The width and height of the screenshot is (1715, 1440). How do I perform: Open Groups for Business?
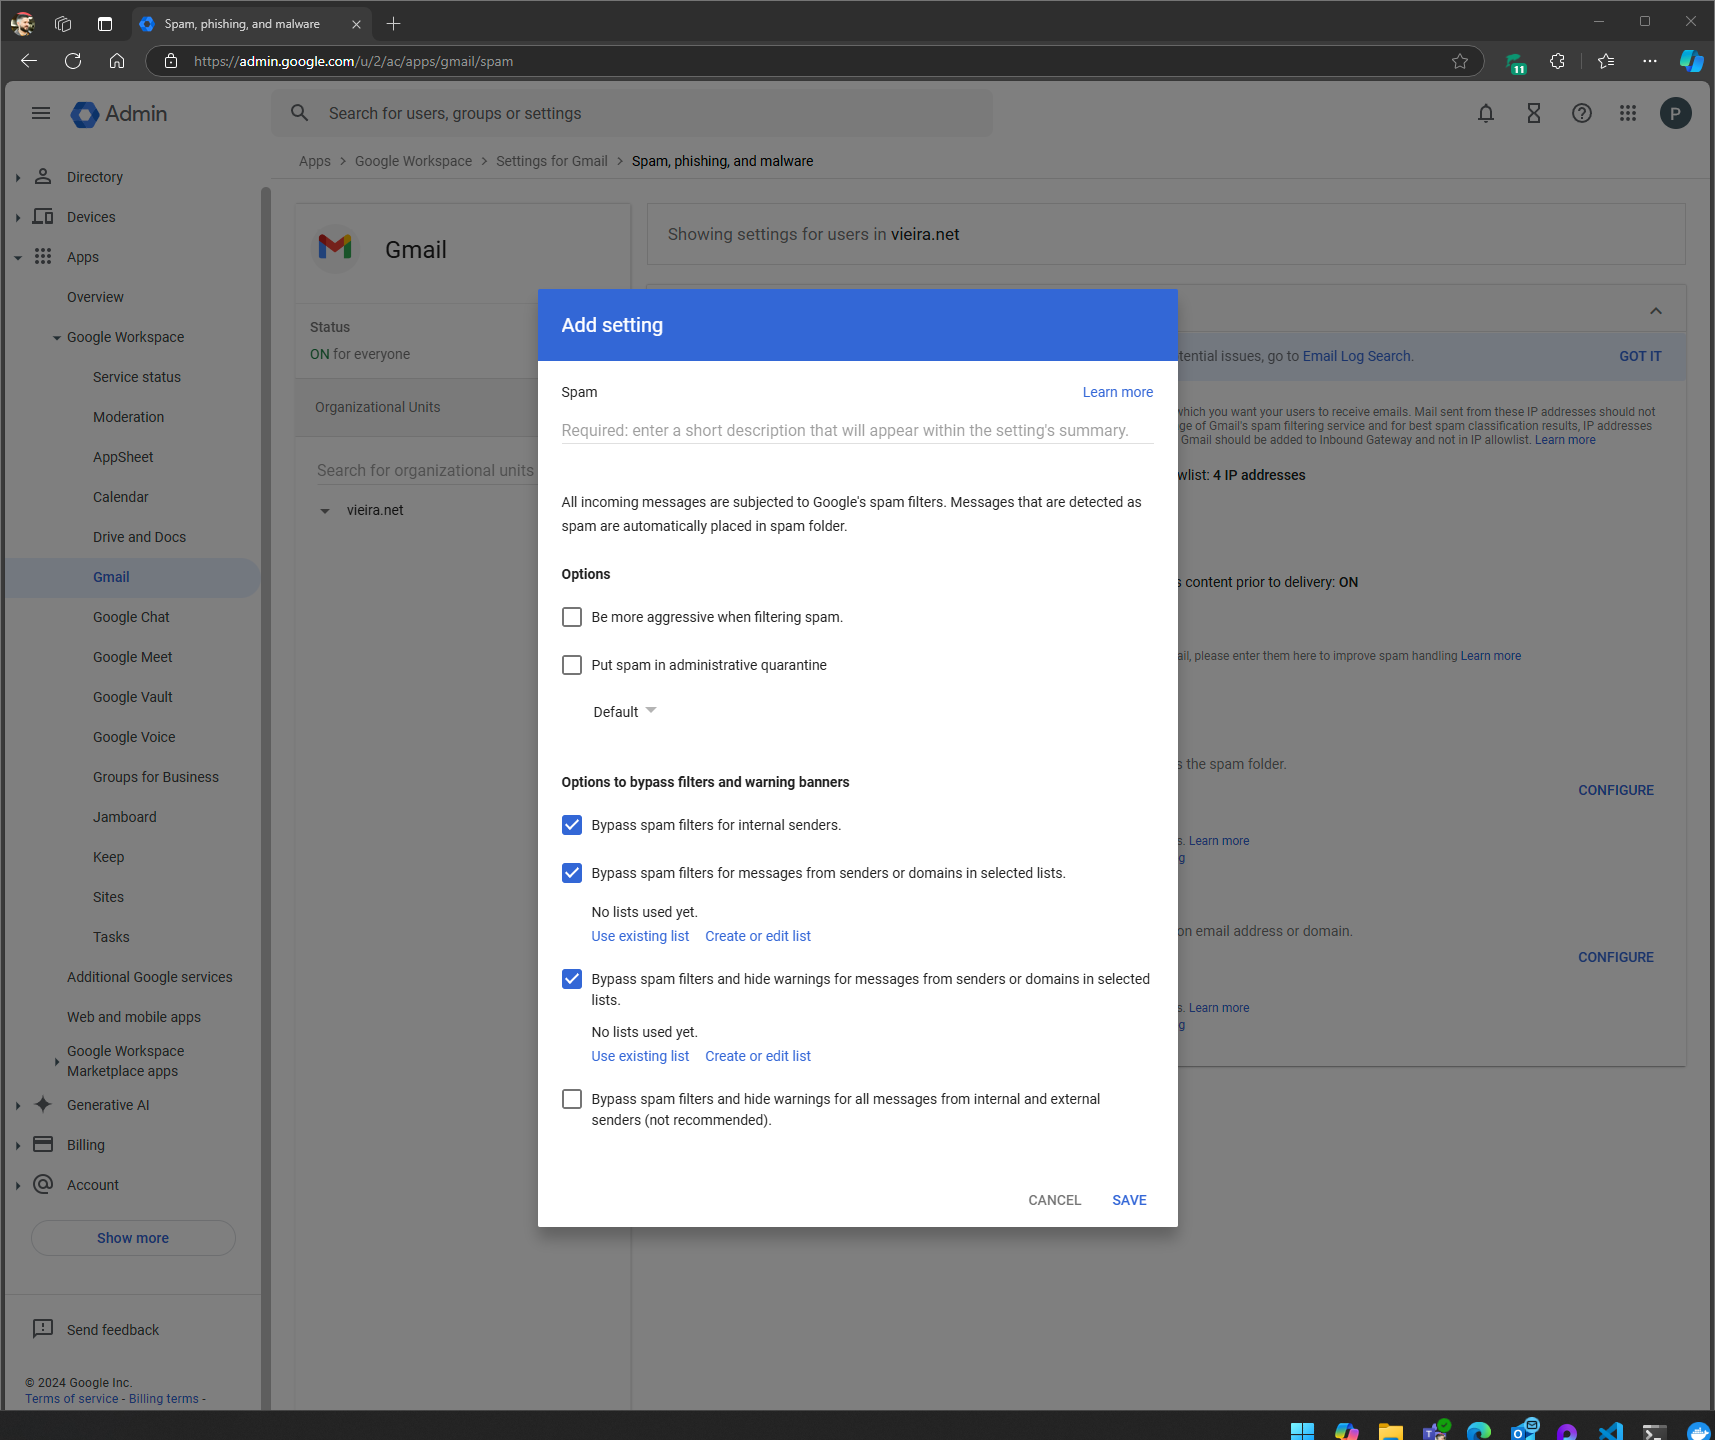(156, 777)
